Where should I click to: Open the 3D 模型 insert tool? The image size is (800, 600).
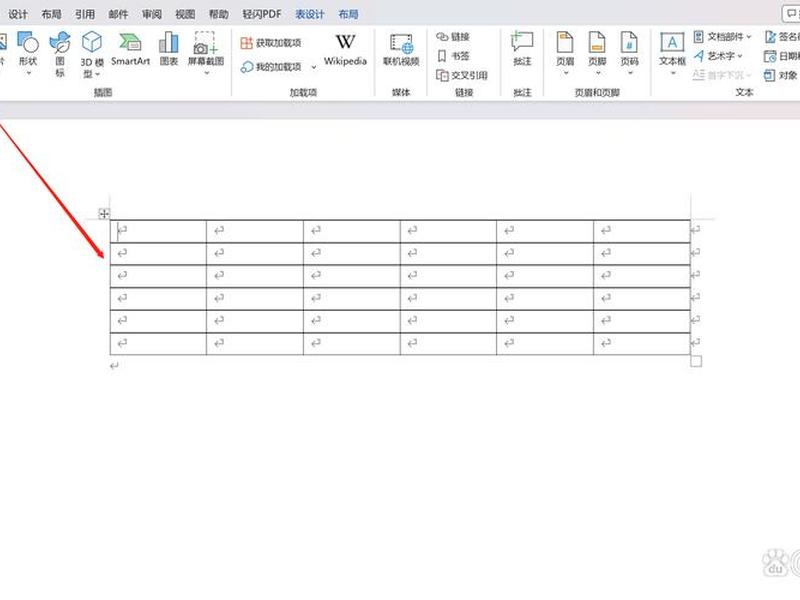(x=92, y=55)
